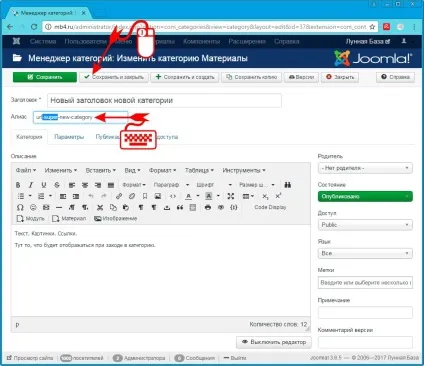
Task: Open Язык dropdown showing Все
Action: (365, 253)
